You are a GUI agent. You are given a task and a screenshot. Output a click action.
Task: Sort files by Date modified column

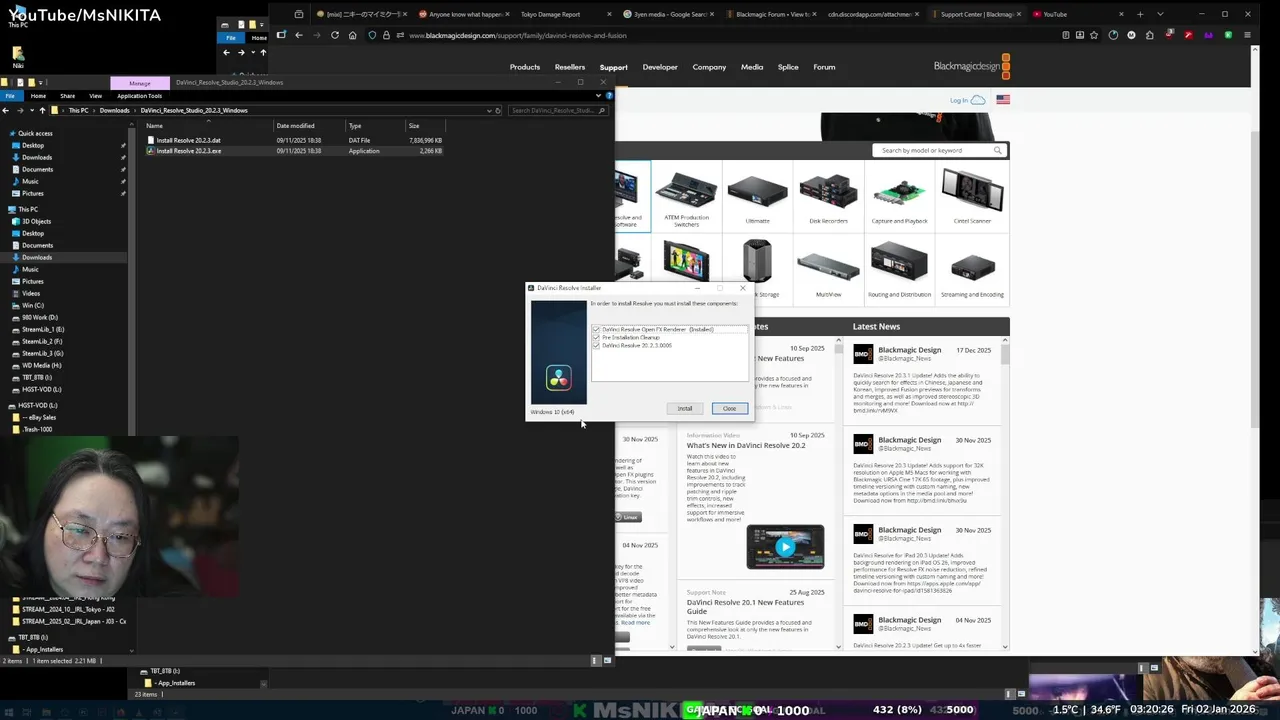coord(295,126)
